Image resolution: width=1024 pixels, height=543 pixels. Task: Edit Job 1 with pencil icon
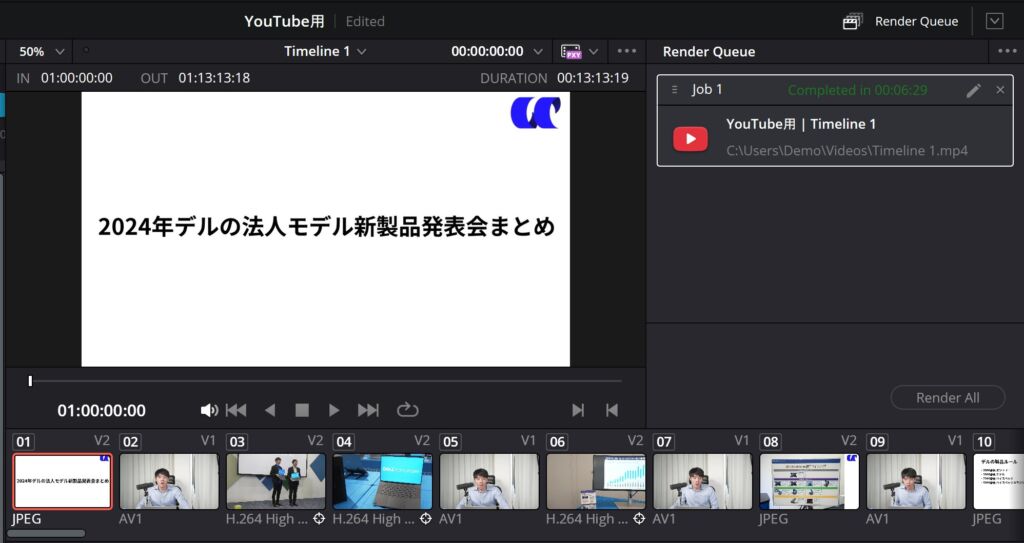pyautogui.click(x=973, y=90)
